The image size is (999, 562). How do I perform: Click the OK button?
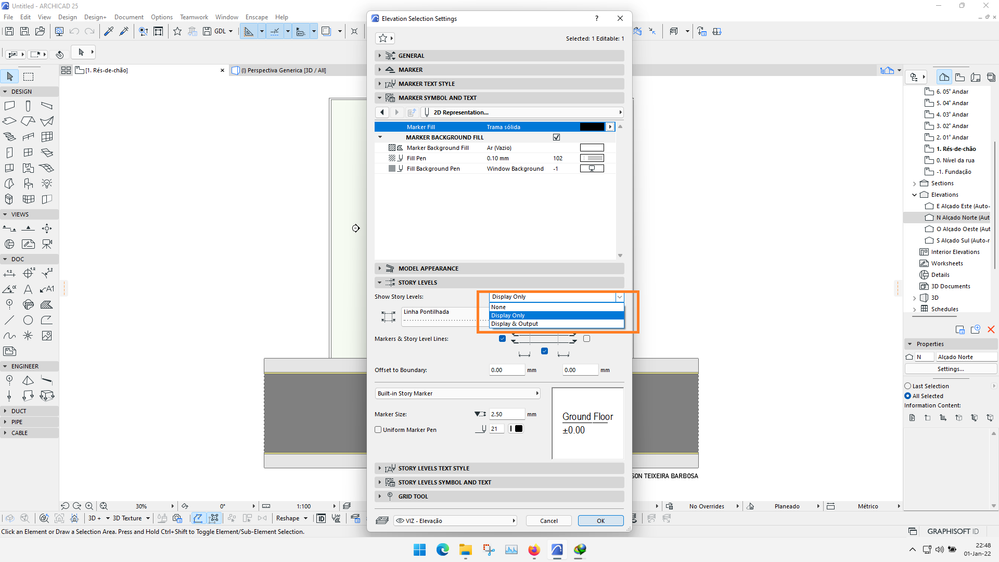(x=601, y=521)
